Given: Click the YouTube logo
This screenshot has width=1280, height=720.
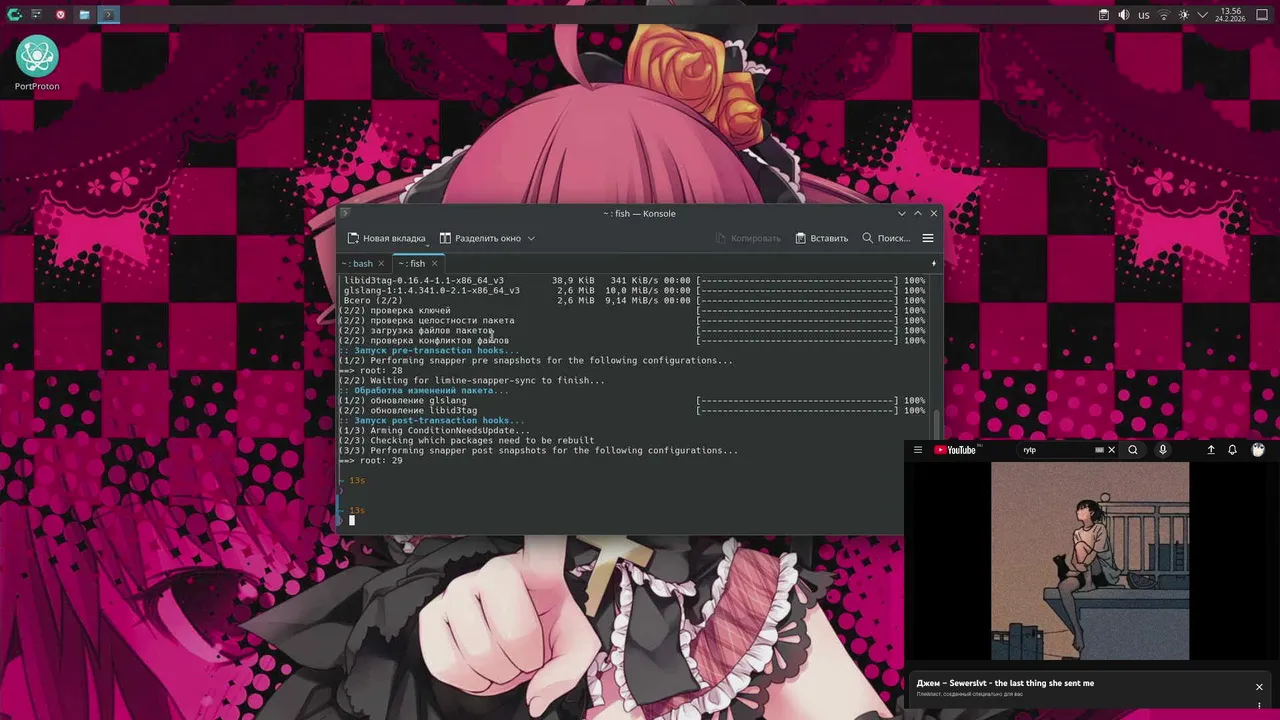Looking at the screenshot, I should point(956,450).
